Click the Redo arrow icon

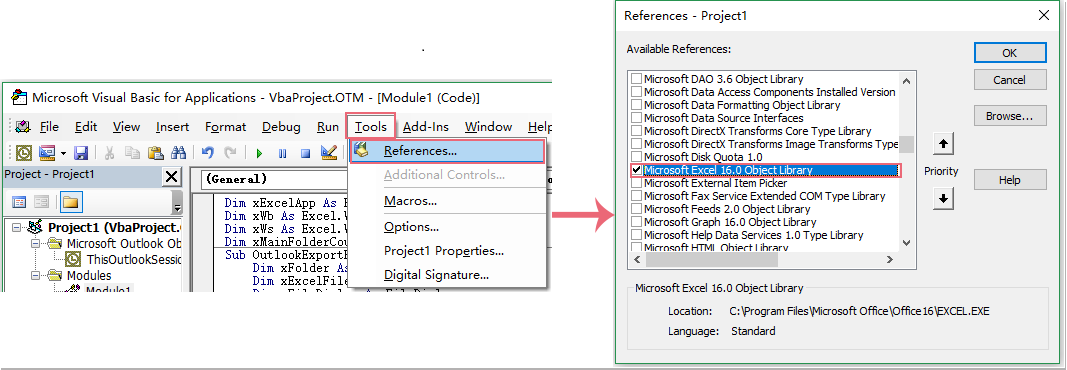(x=231, y=153)
